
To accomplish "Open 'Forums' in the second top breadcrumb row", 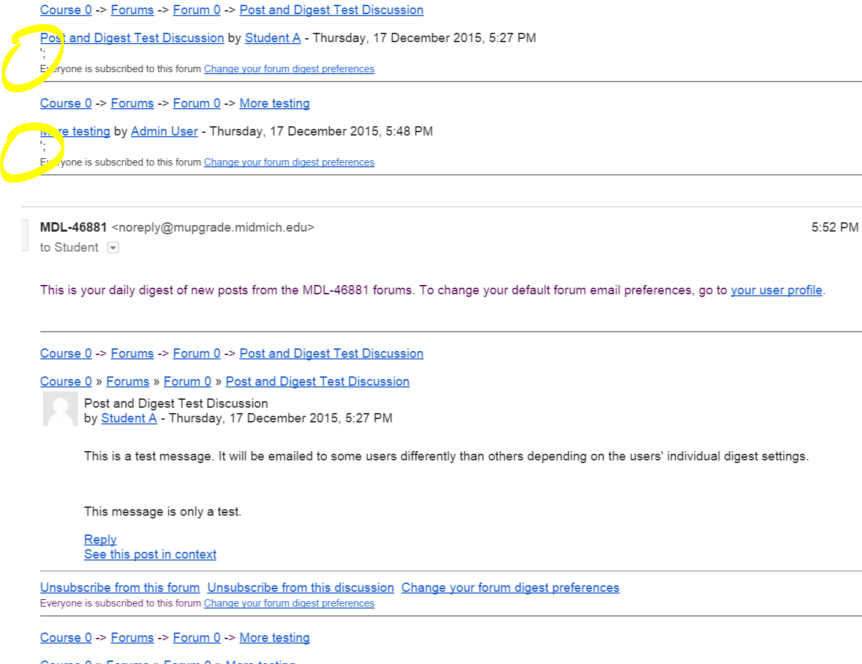I will (x=132, y=103).
